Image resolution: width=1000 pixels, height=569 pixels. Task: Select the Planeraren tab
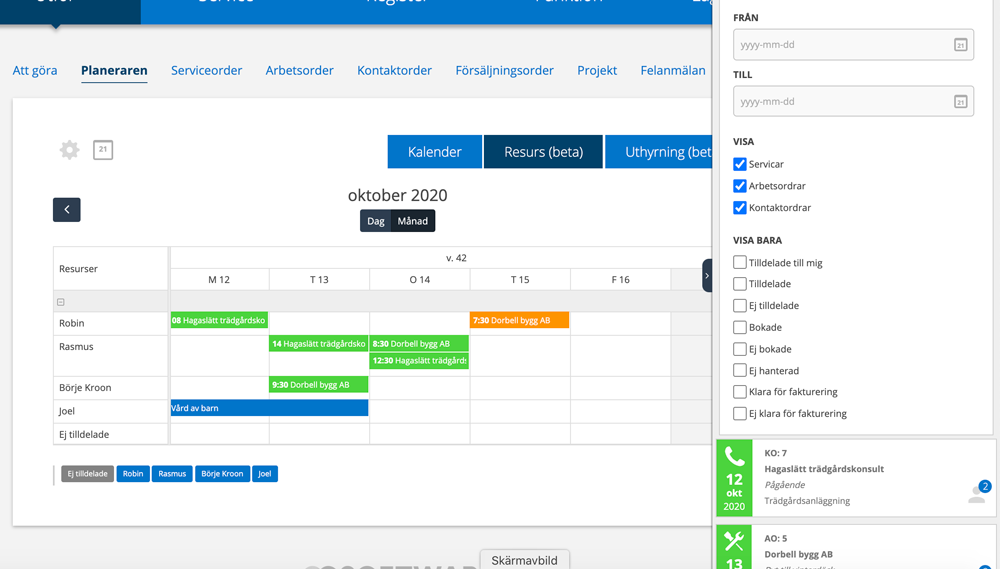(114, 70)
